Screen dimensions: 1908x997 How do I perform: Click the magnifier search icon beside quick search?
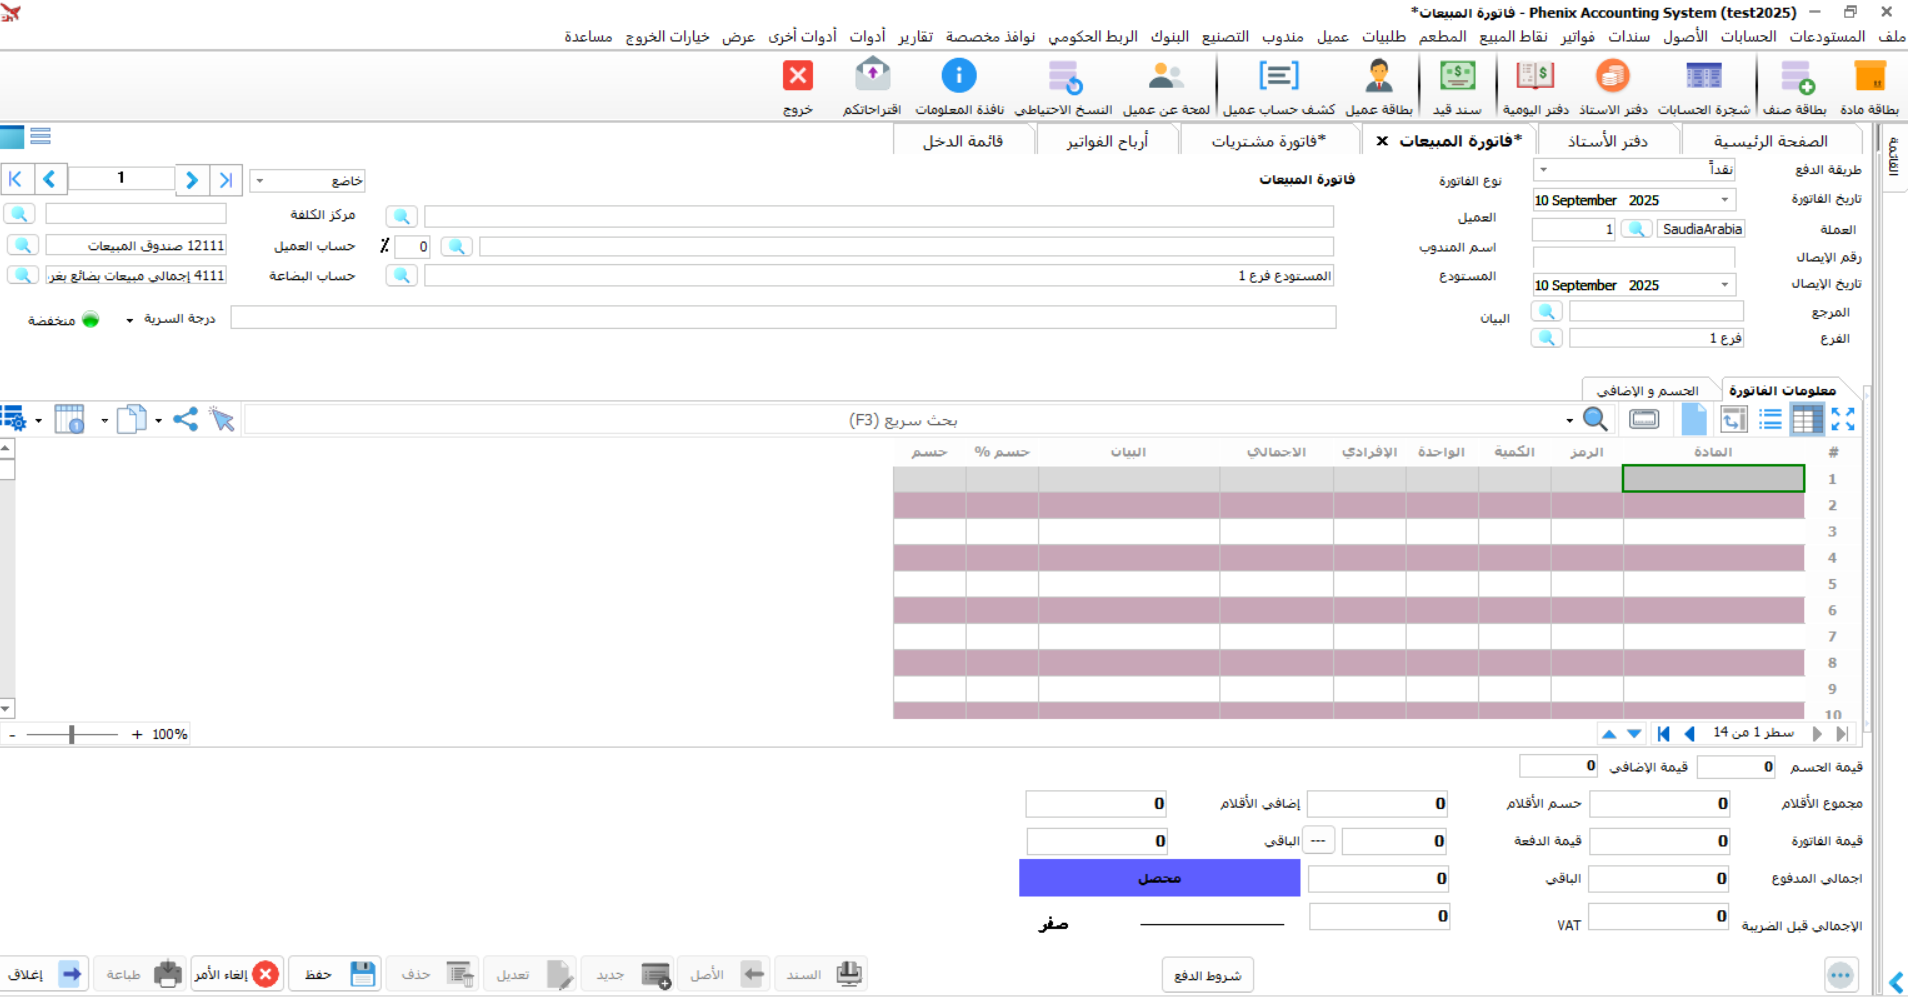(x=1595, y=420)
